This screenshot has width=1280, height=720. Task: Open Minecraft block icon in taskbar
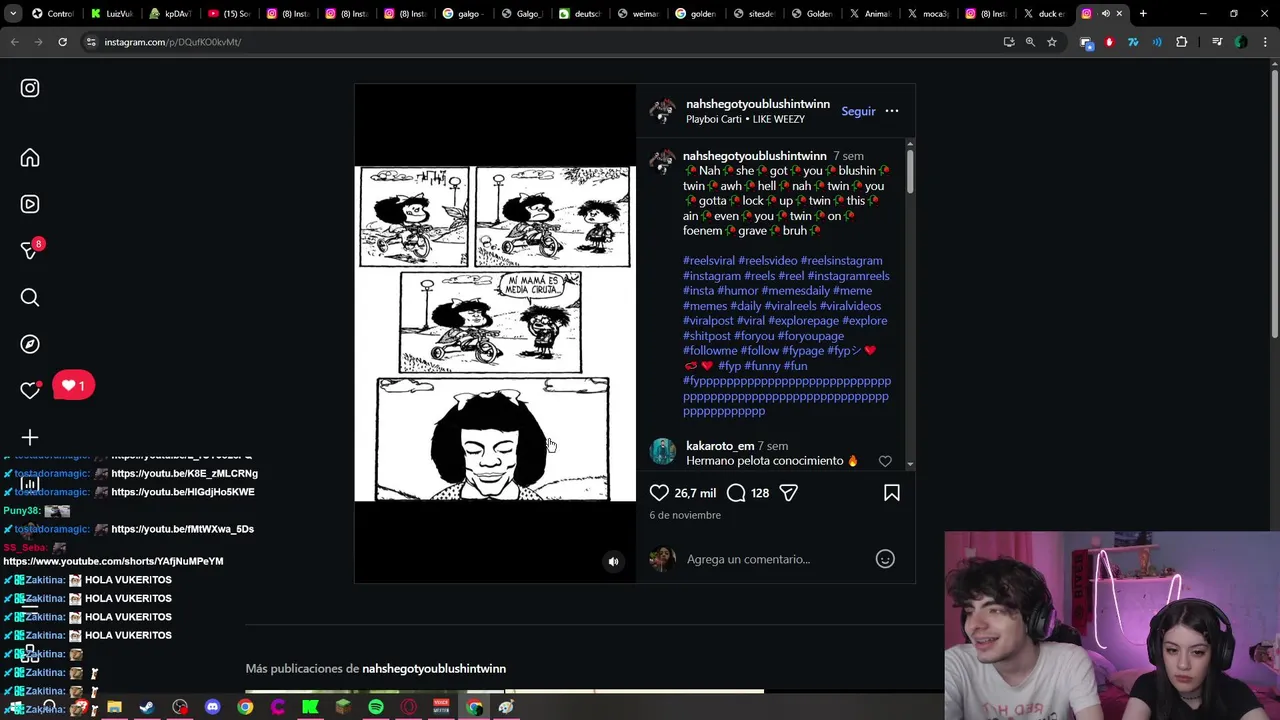343,707
